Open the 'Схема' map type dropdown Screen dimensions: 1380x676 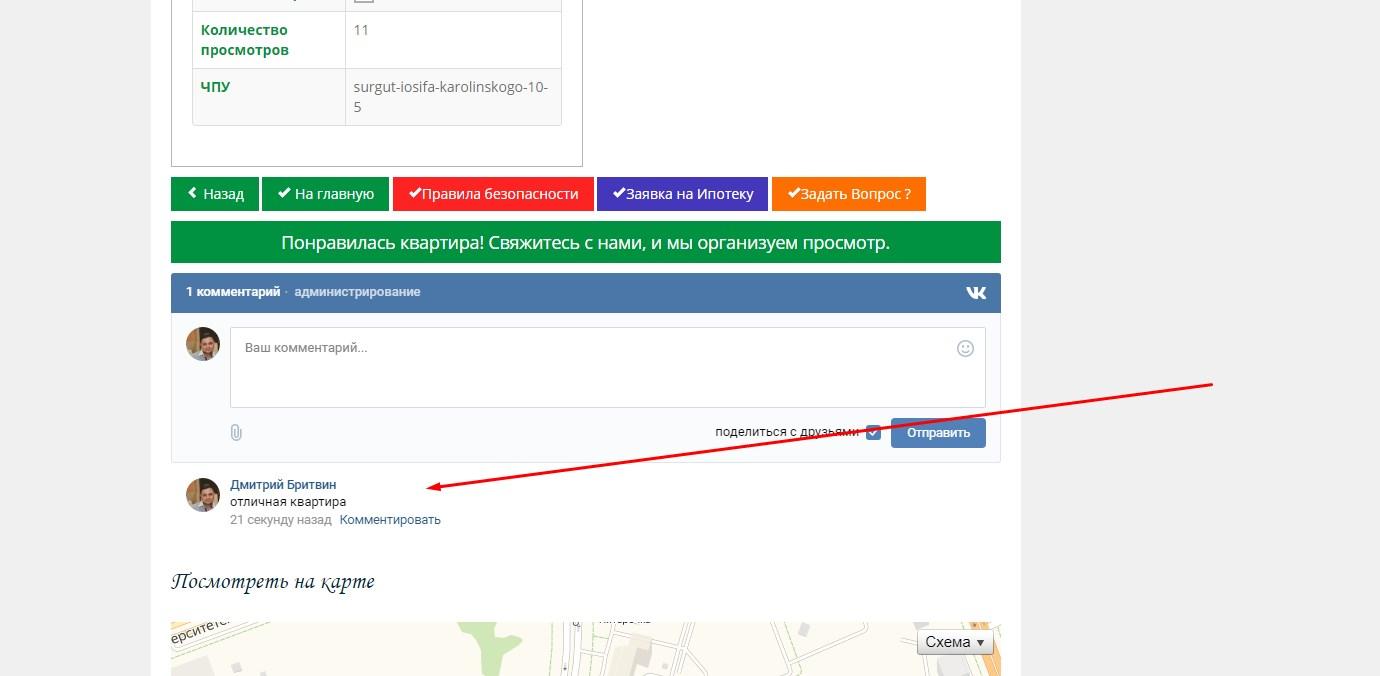(x=954, y=642)
